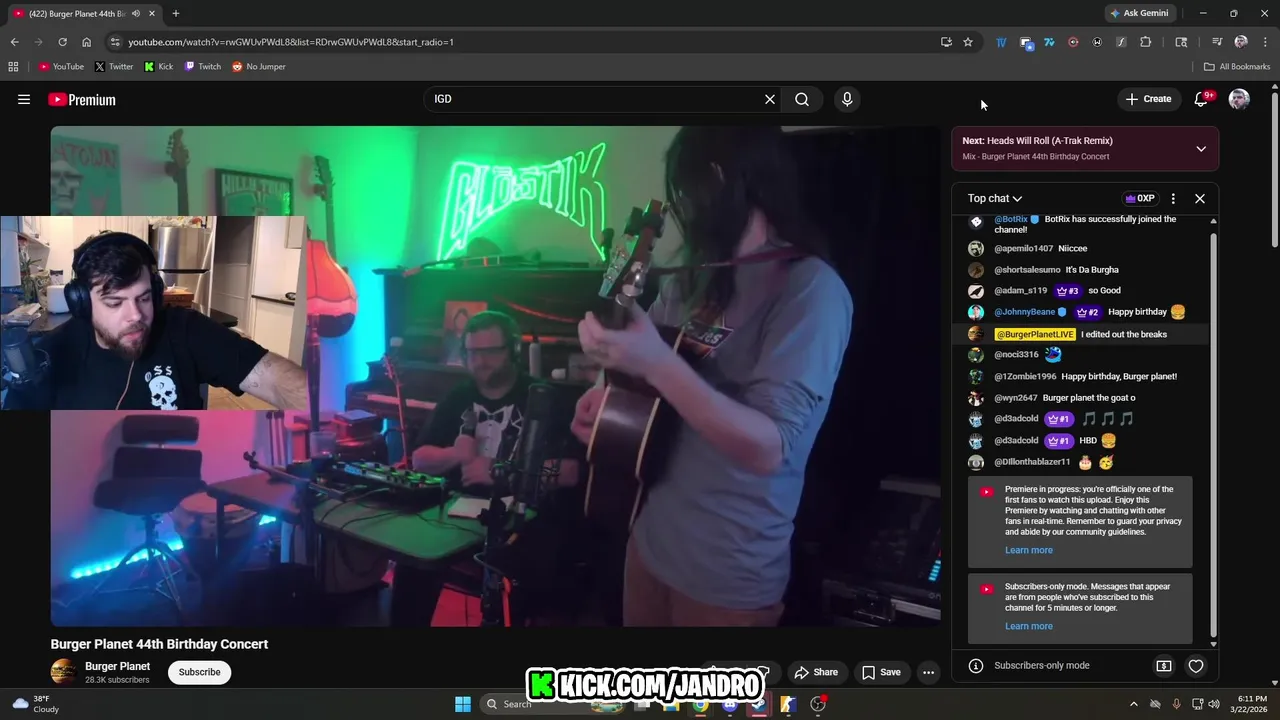
Task: Close the Burger Planet browser tab
Action: pos(153,13)
